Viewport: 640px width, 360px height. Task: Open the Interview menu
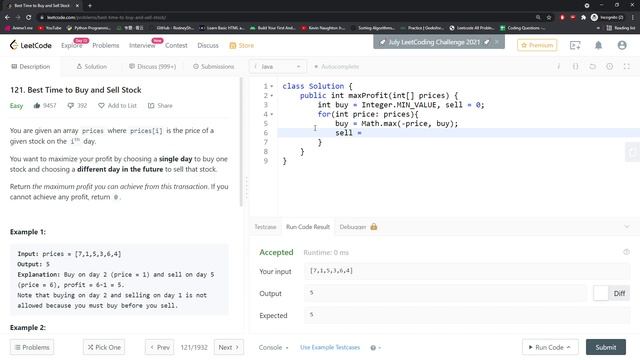coord(142,45)
